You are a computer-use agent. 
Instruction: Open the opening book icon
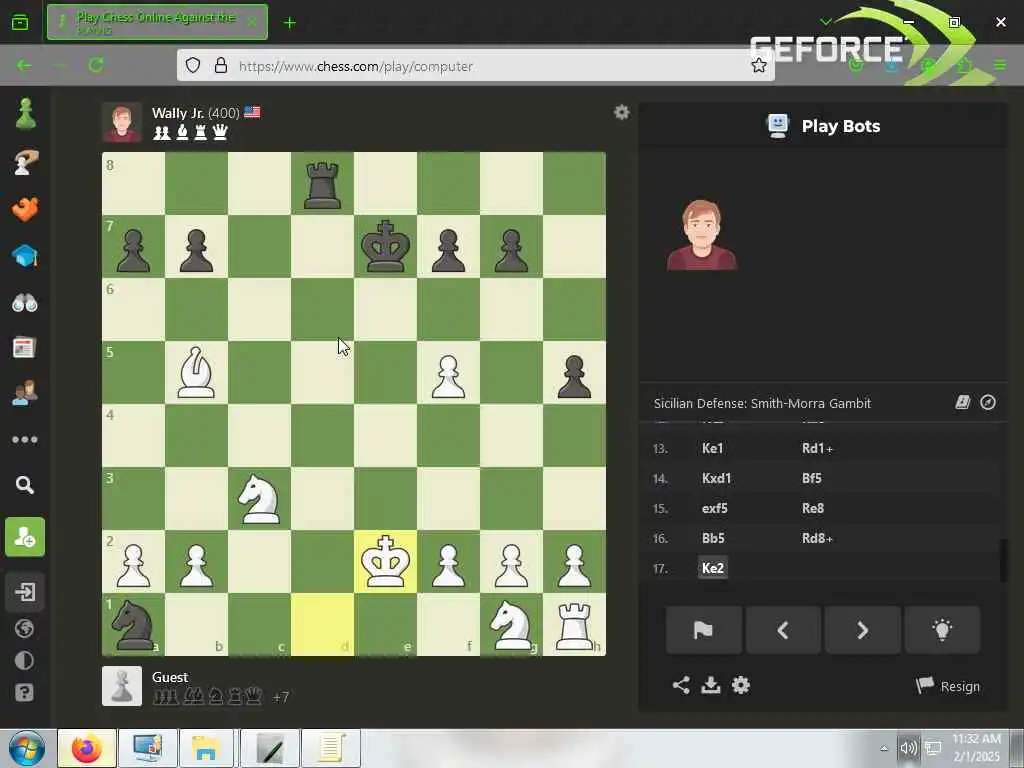click(x=963, y=402)
